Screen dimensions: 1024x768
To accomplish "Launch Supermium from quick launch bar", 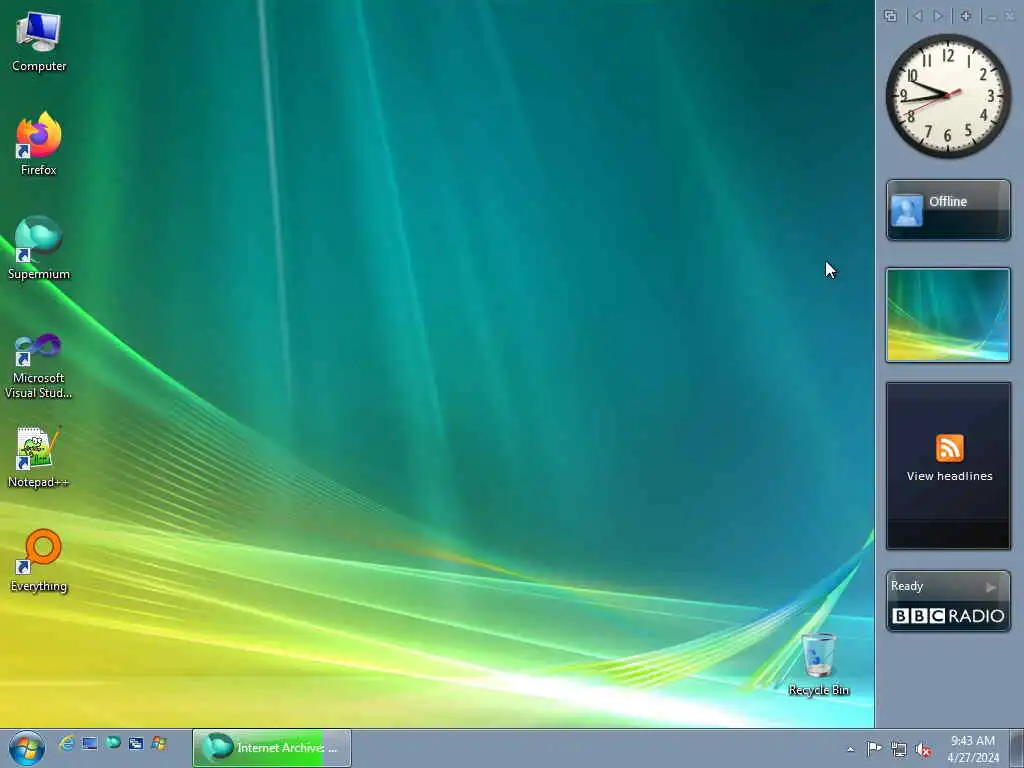I will pos(113,743).
